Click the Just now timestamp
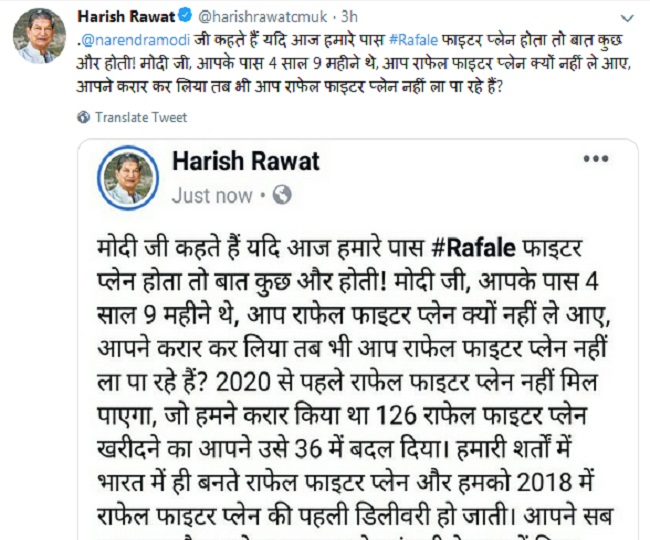 pos(212,195)
